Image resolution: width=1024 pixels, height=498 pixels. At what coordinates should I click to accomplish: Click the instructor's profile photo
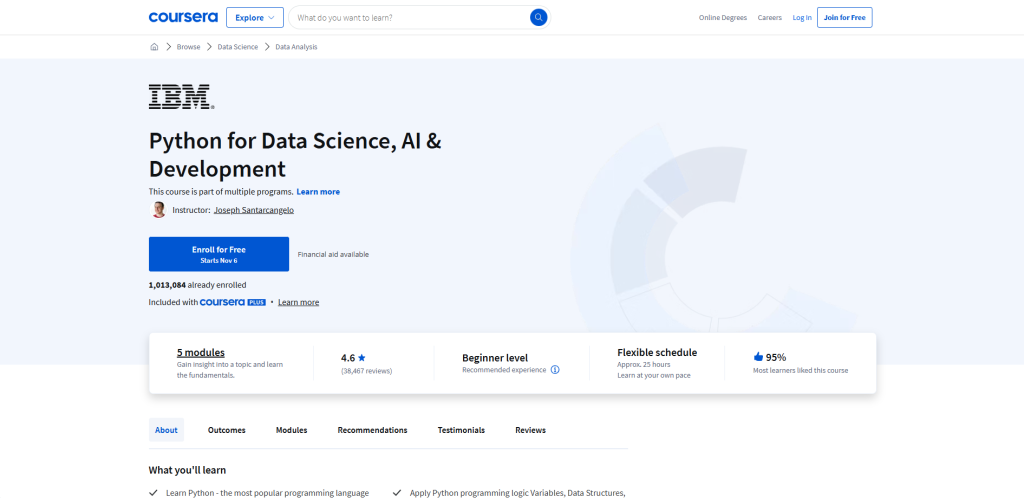158,210
